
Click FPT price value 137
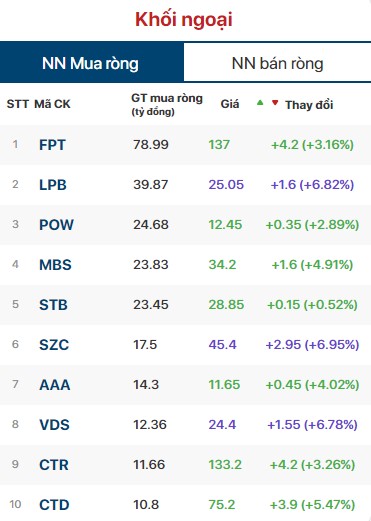[219, 145]
